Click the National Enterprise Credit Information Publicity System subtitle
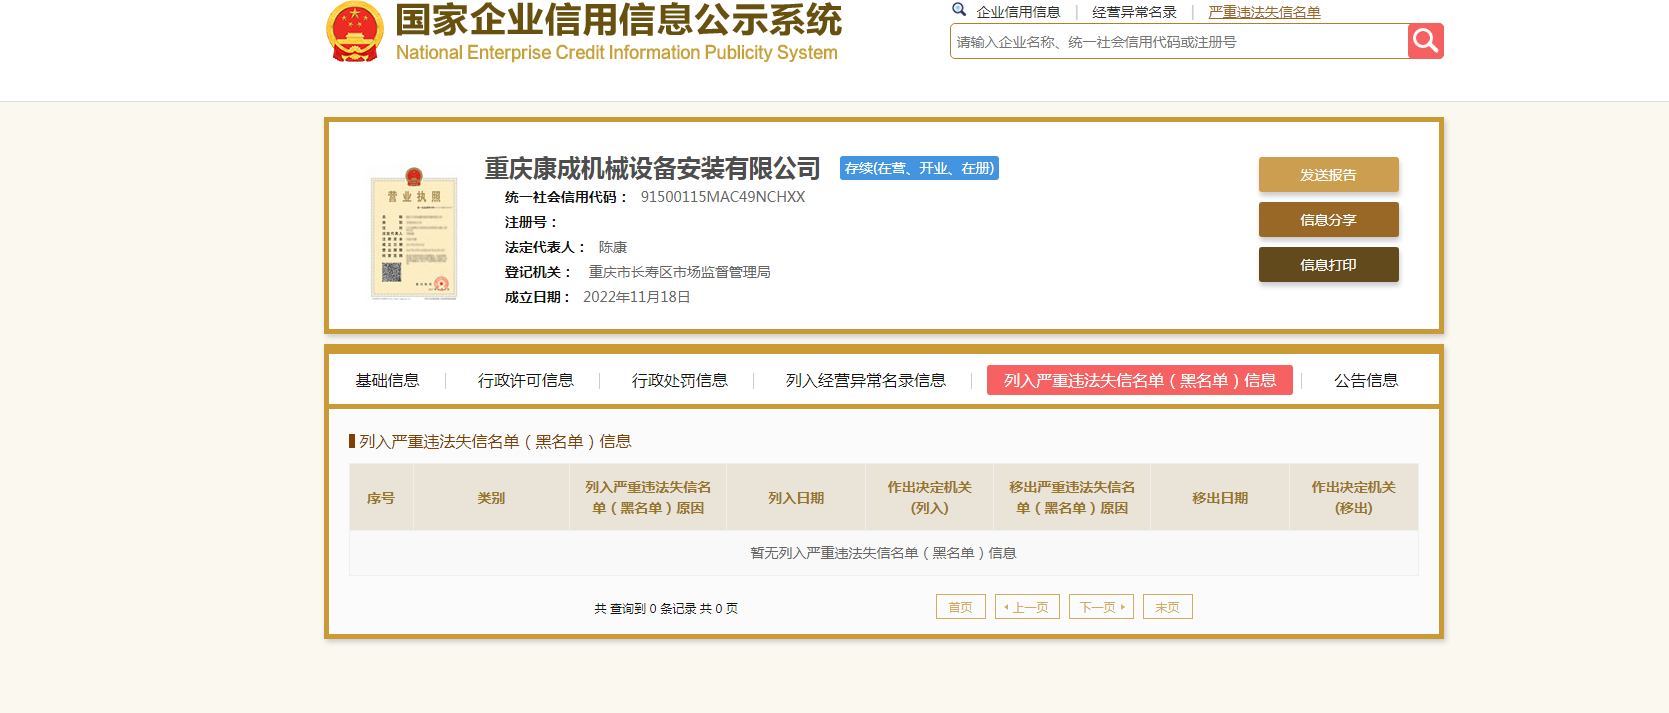 [x=616, y=53]
